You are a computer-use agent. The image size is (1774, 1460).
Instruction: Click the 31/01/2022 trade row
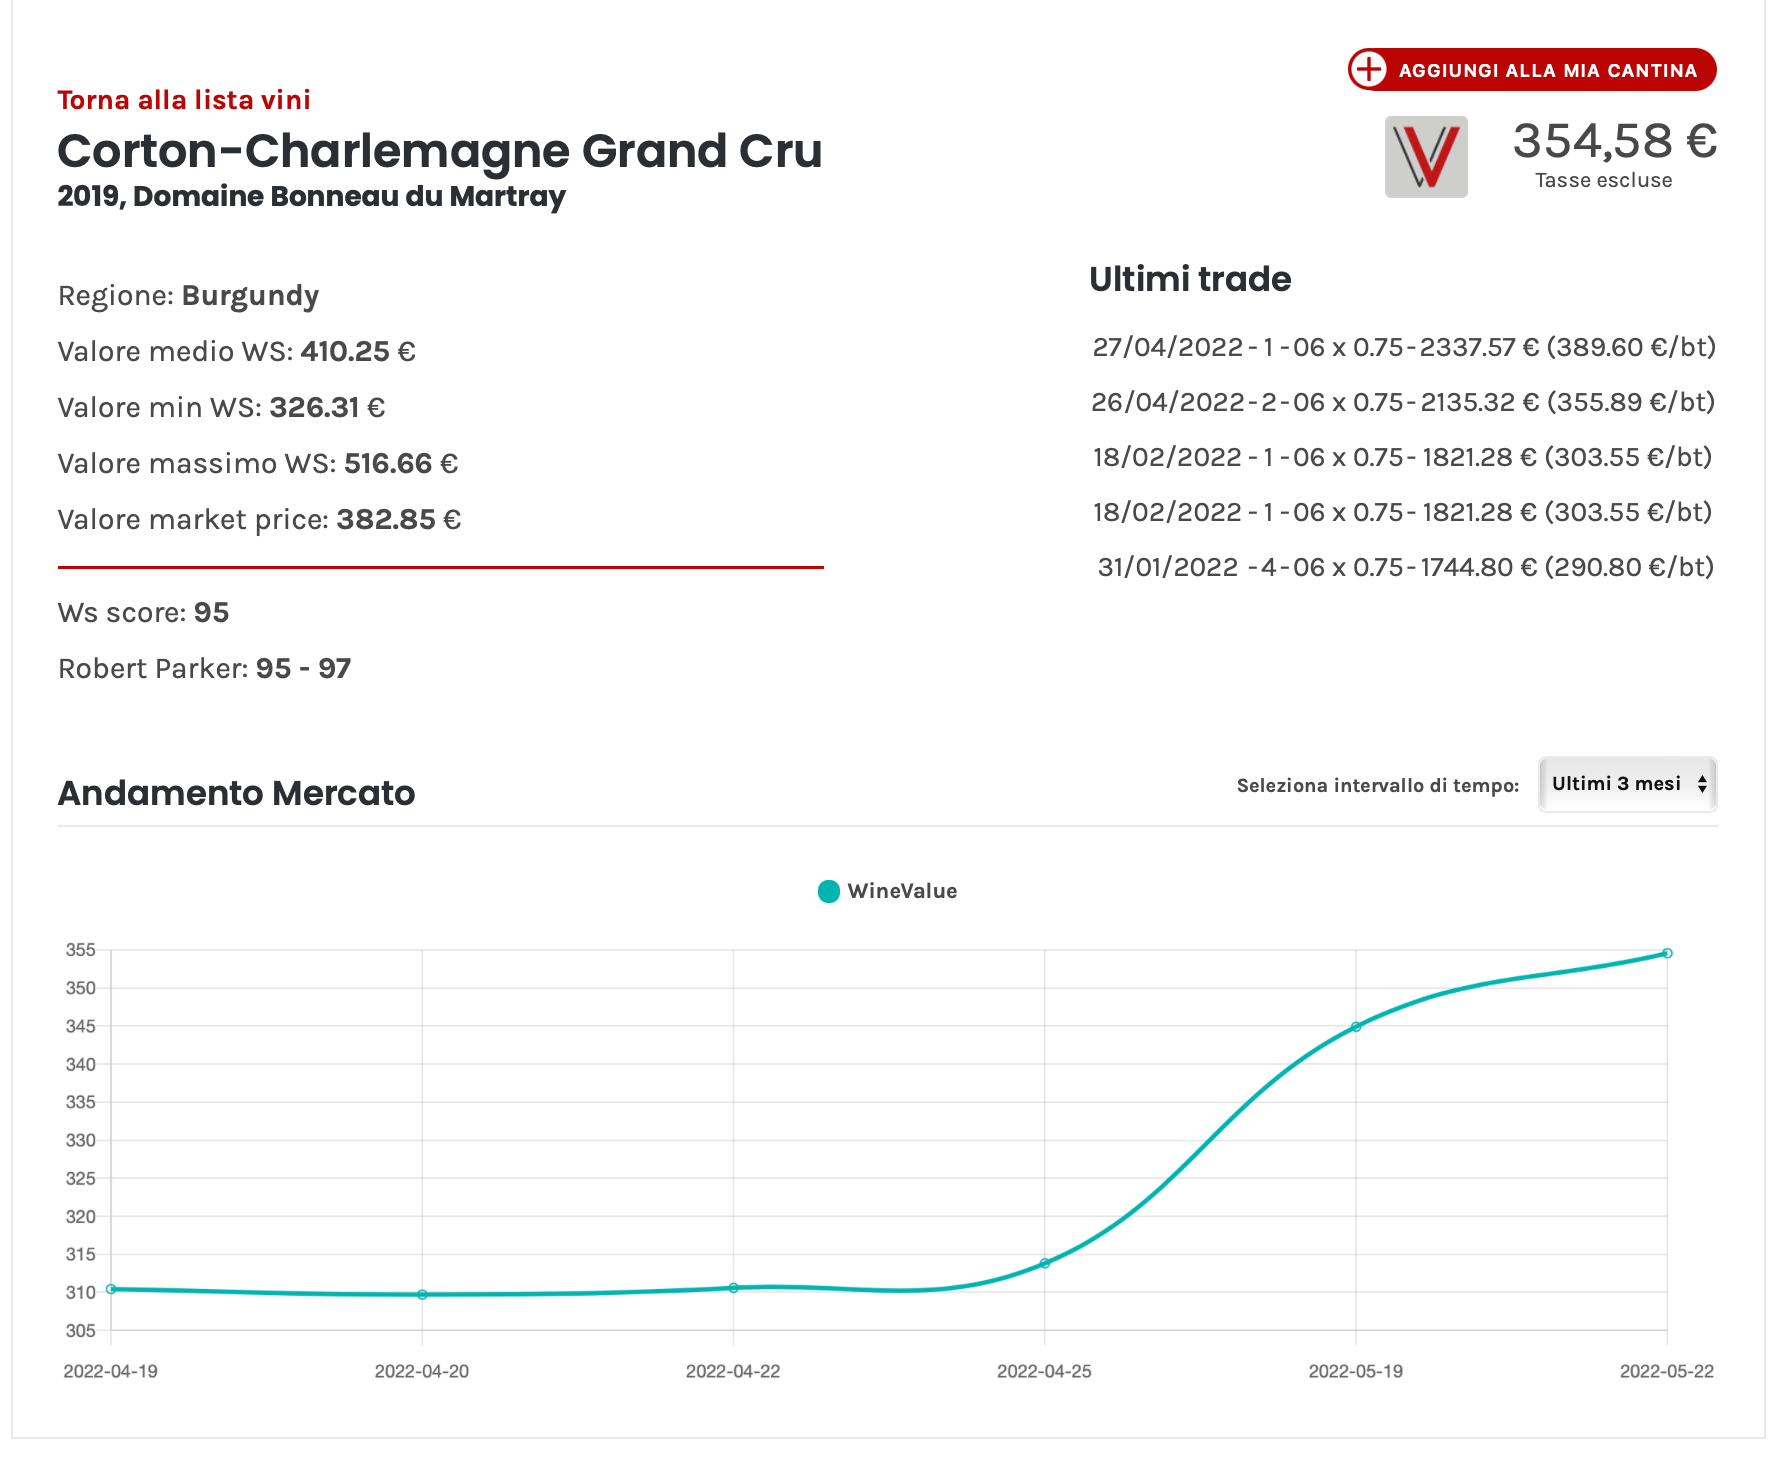[x=1406, y=567]
